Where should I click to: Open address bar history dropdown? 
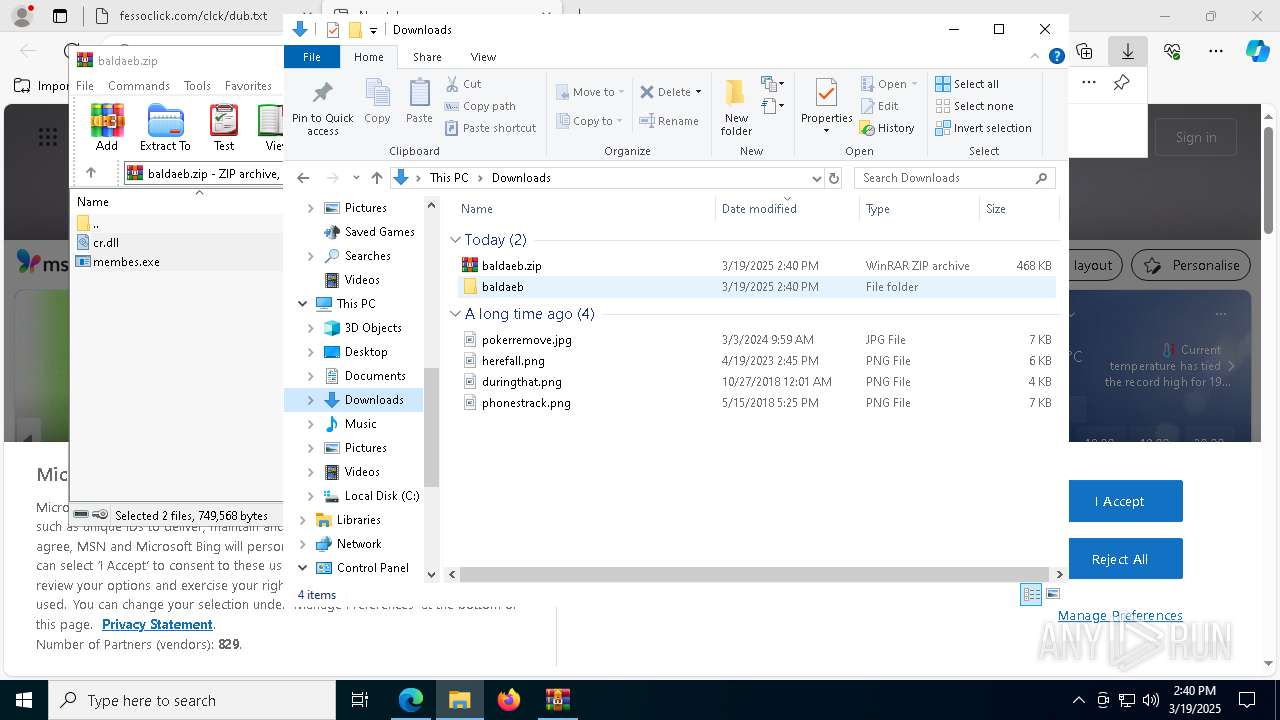click(816, 178)
